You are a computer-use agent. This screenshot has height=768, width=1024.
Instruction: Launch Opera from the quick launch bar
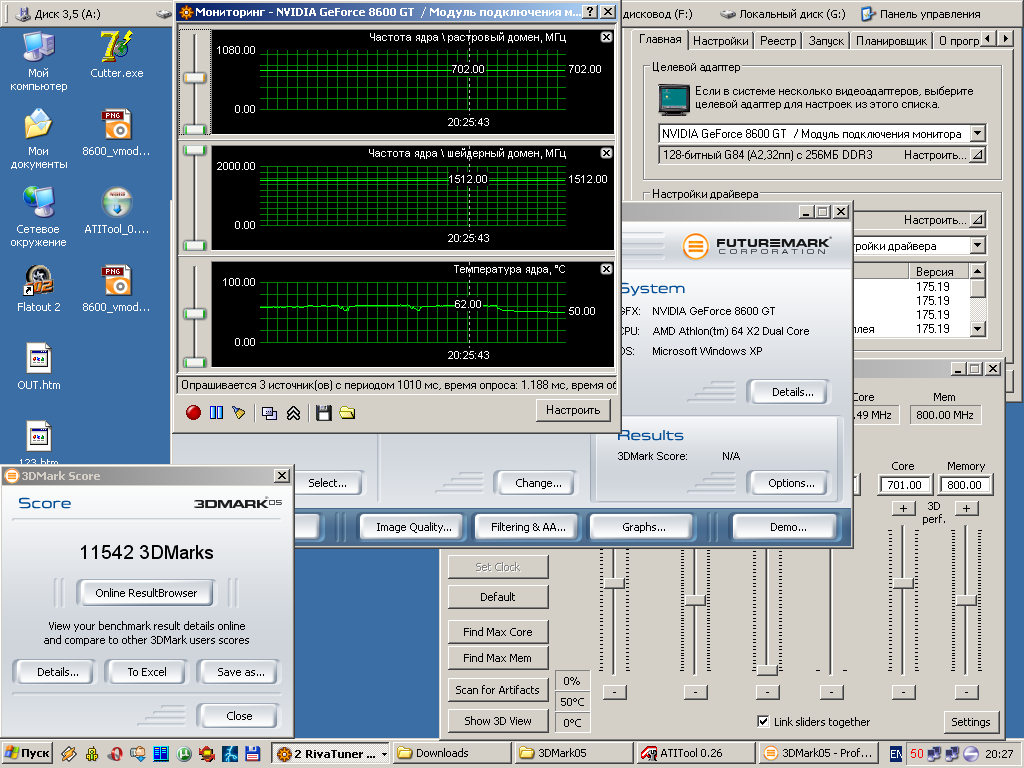116,754
